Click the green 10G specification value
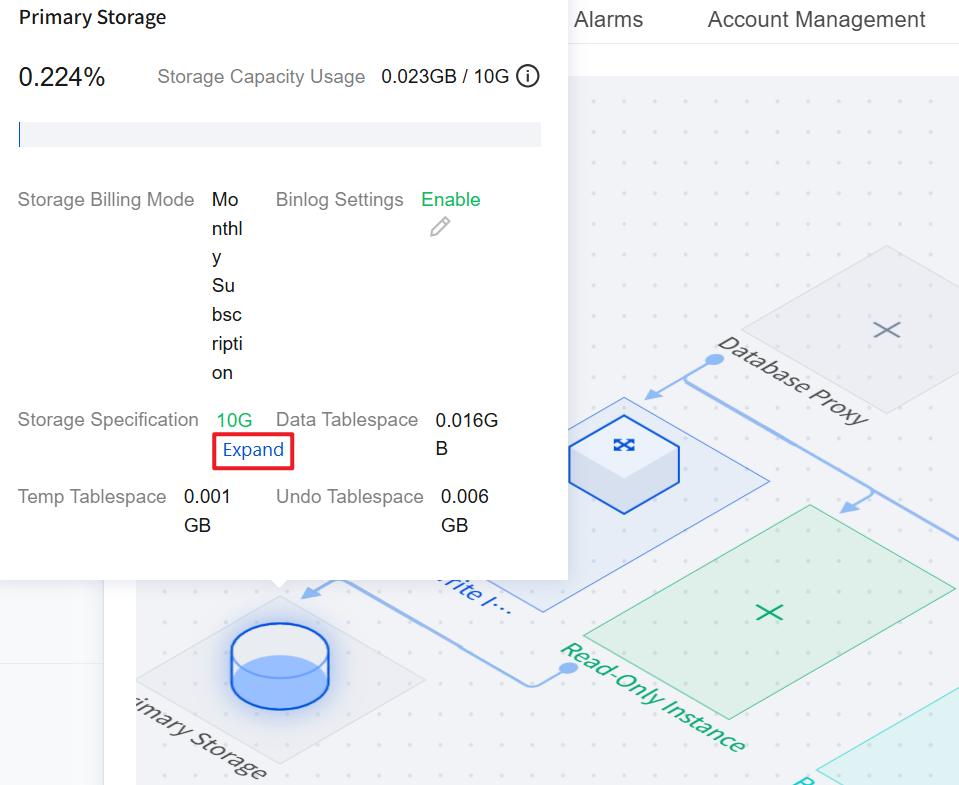 234,420
